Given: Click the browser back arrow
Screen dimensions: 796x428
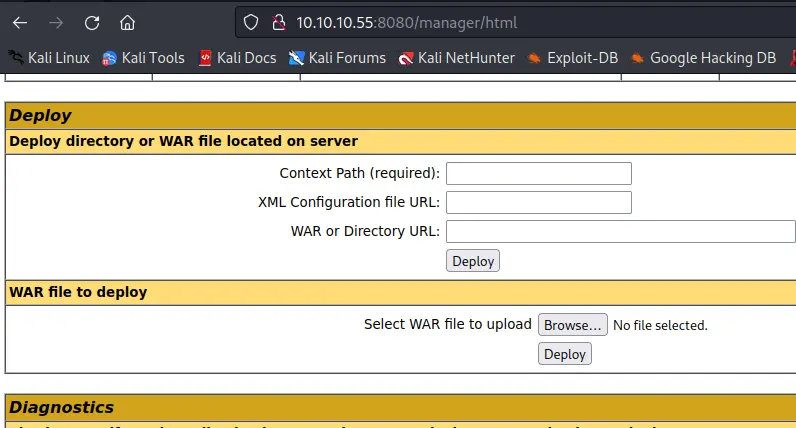Looking at the screenshot, I should [x=20, y=22].
